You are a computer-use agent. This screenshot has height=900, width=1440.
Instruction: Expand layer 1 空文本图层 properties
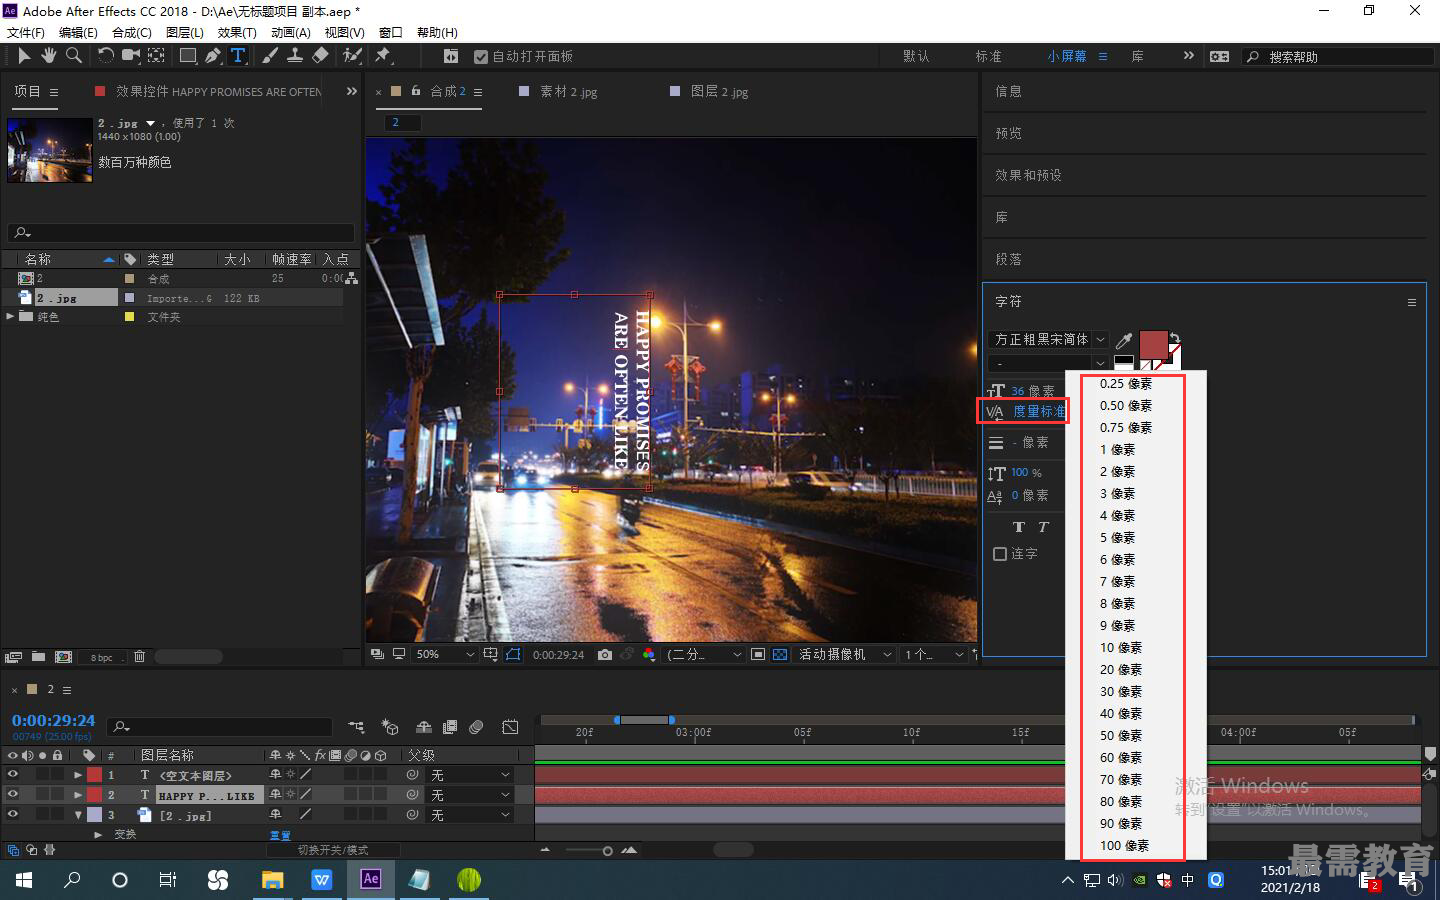click(78, 774)
